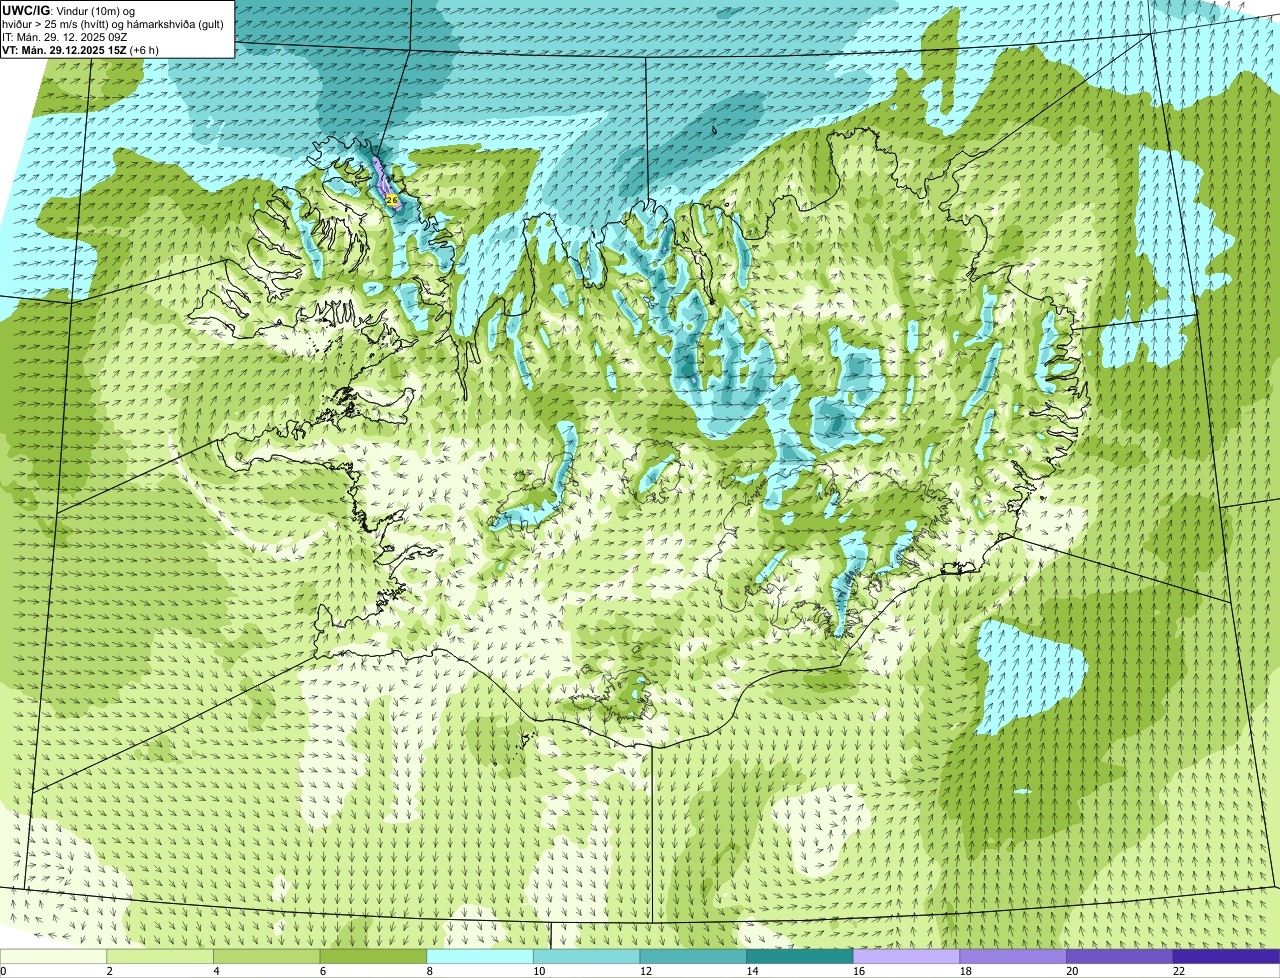This screenshot has height=978, width=1280.
Task: Click the yellow 26 peak gust marker
Action: pyautogui.click(x=392, y=200)
